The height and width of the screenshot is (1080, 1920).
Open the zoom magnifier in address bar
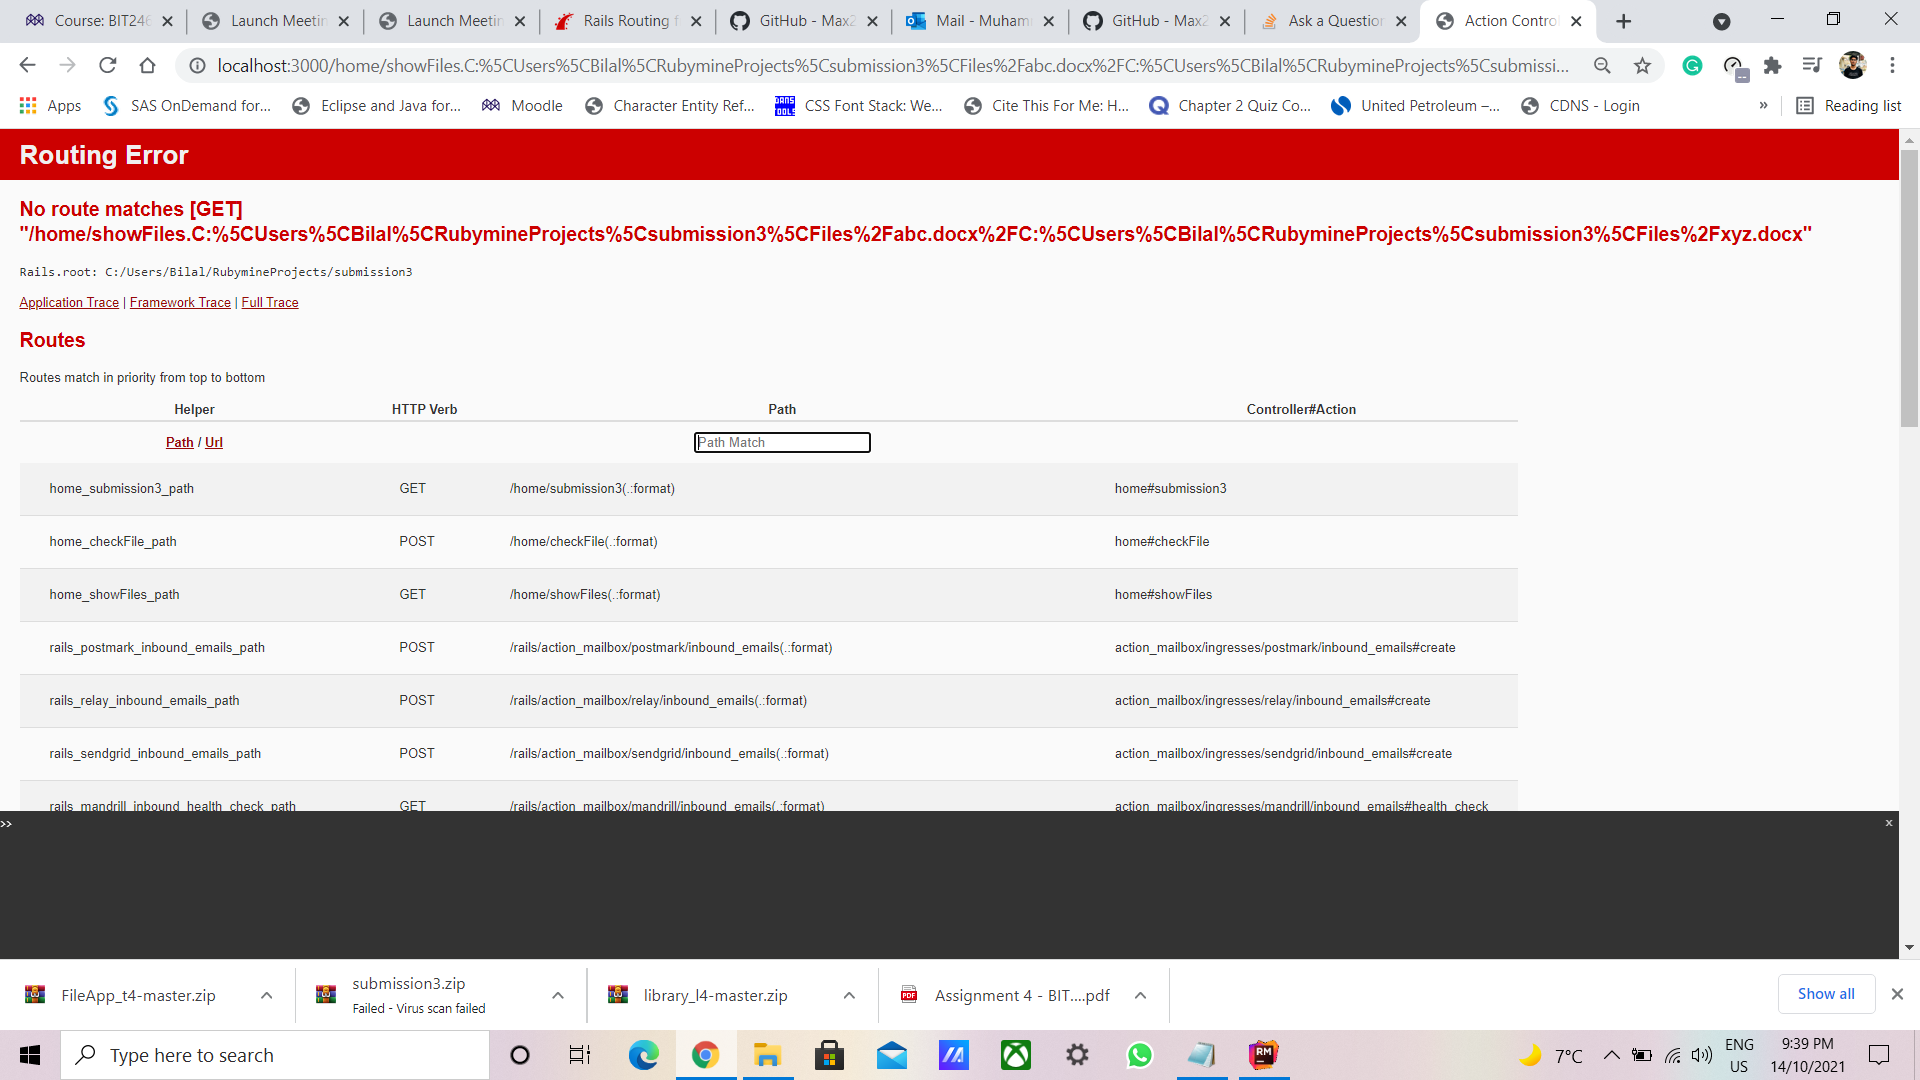tap(1602, 65)
